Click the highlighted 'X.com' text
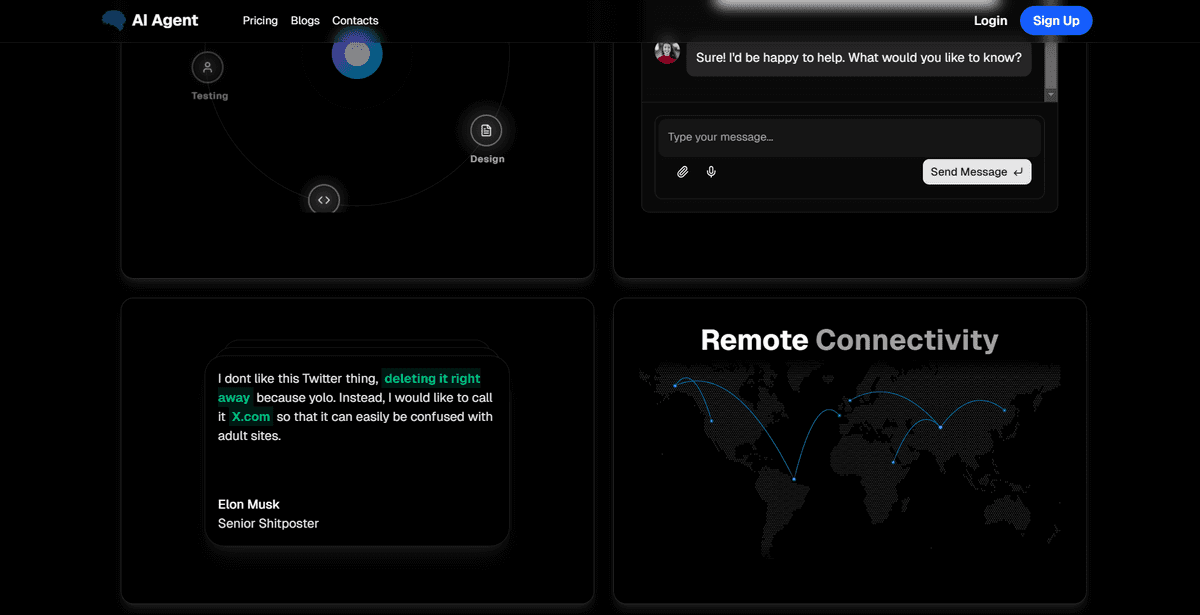 (x=250, y=416)
